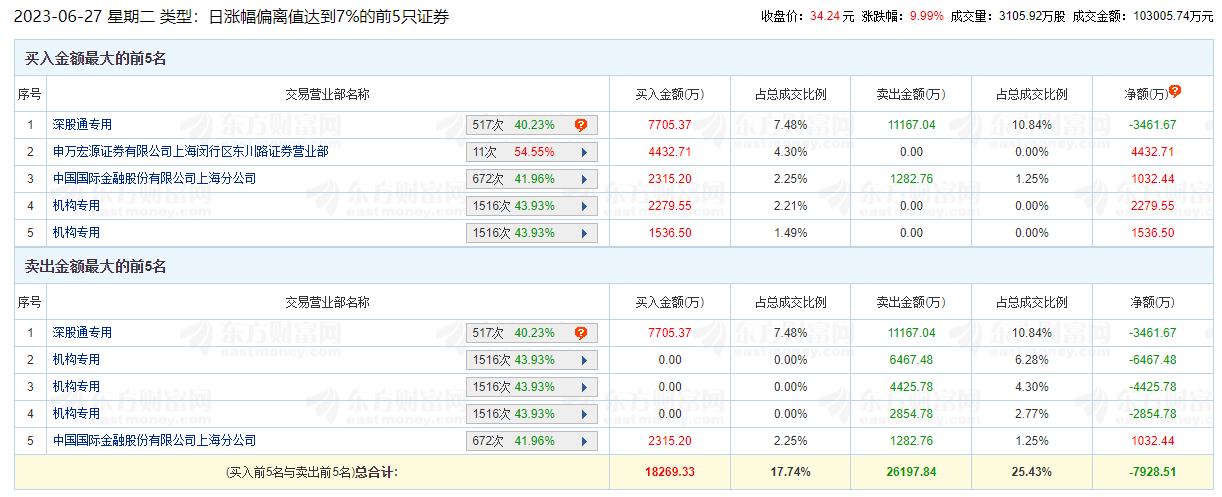
Task: Click the 6.28% ratio cell
Action: point(1031,360)
